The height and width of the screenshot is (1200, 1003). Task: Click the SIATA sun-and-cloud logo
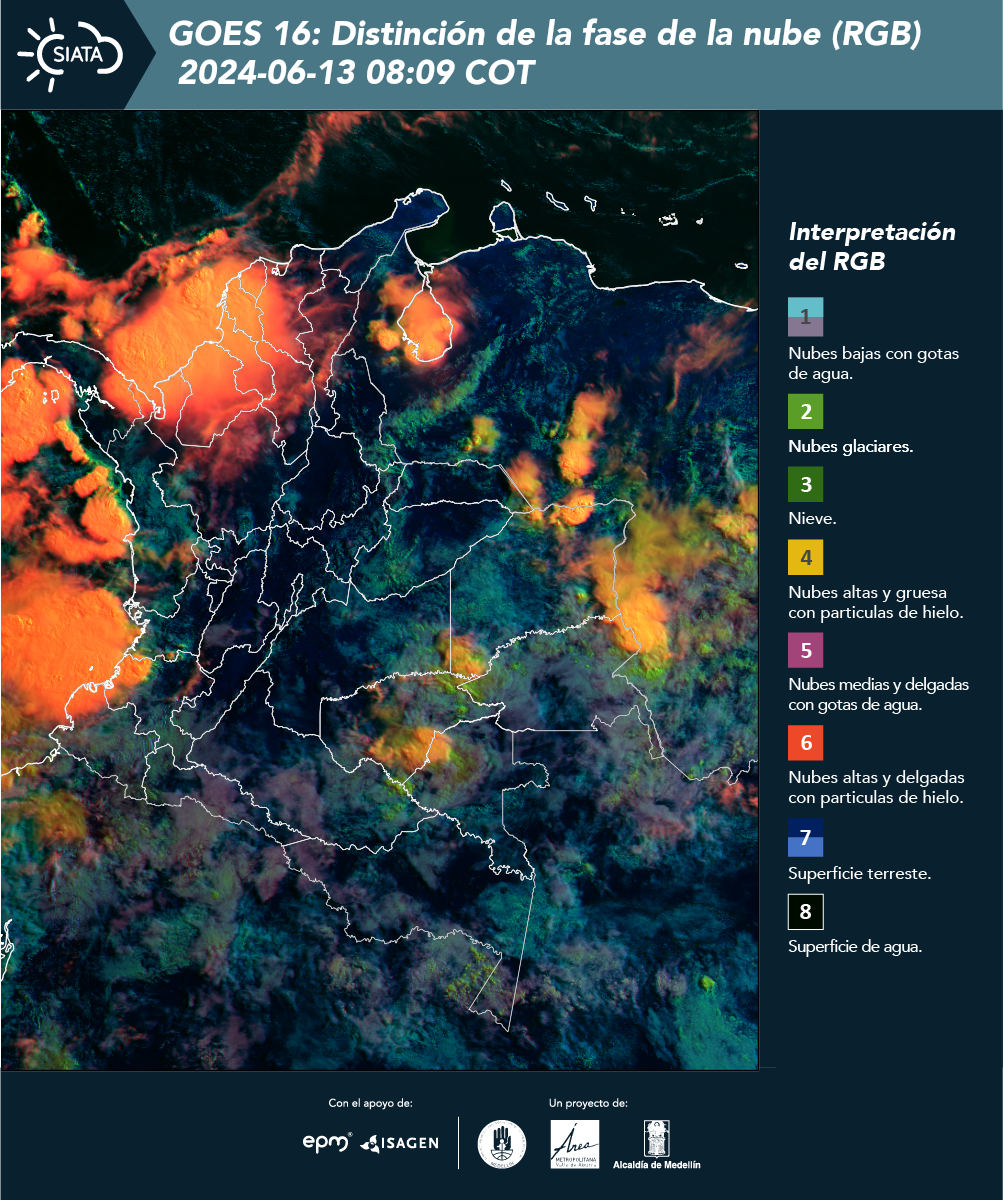pyautogui.click(x=70, y=54)
